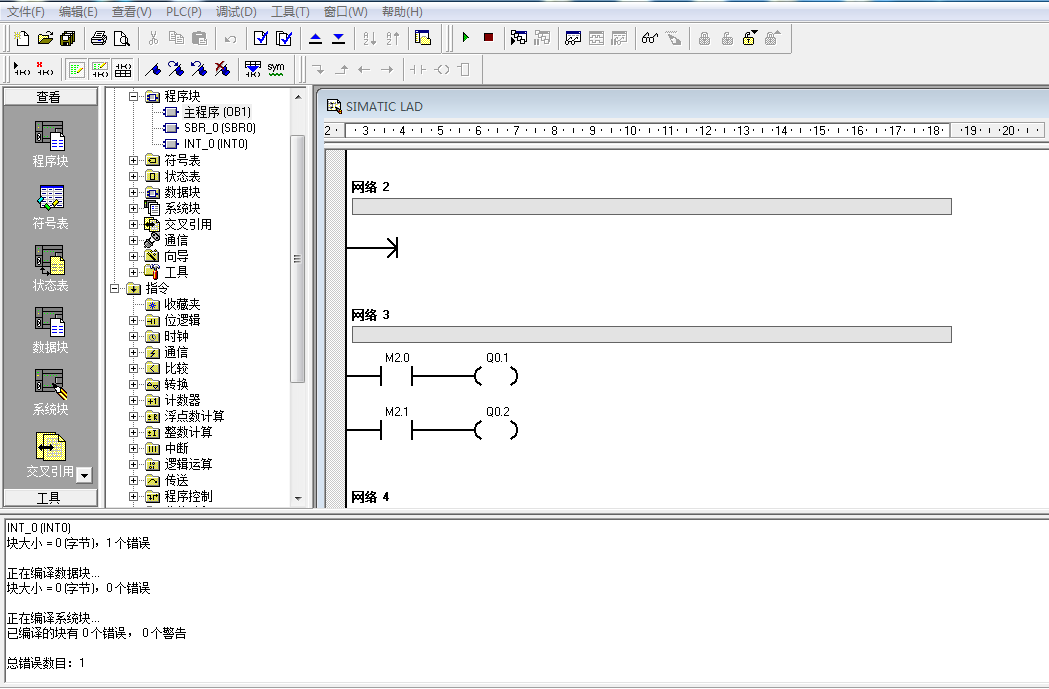1049x689 pixels.
Task: Toggle symbolic addressing with sym icon
Action: click(275, 69)
